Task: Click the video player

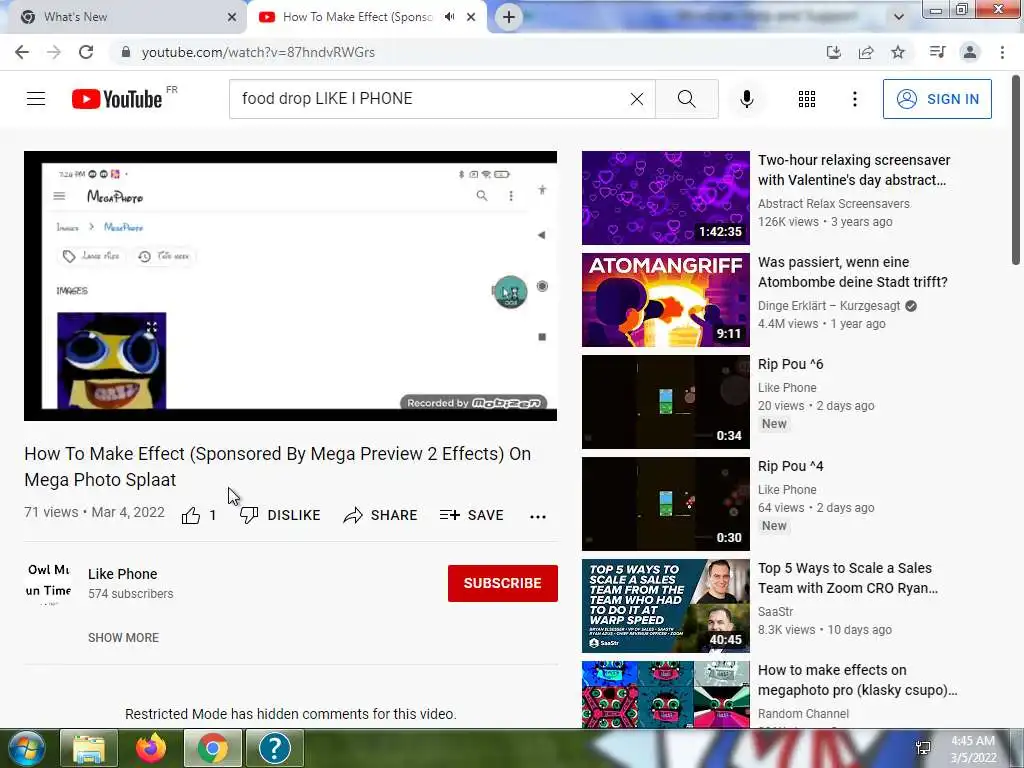Action: (x=291, y=286)
